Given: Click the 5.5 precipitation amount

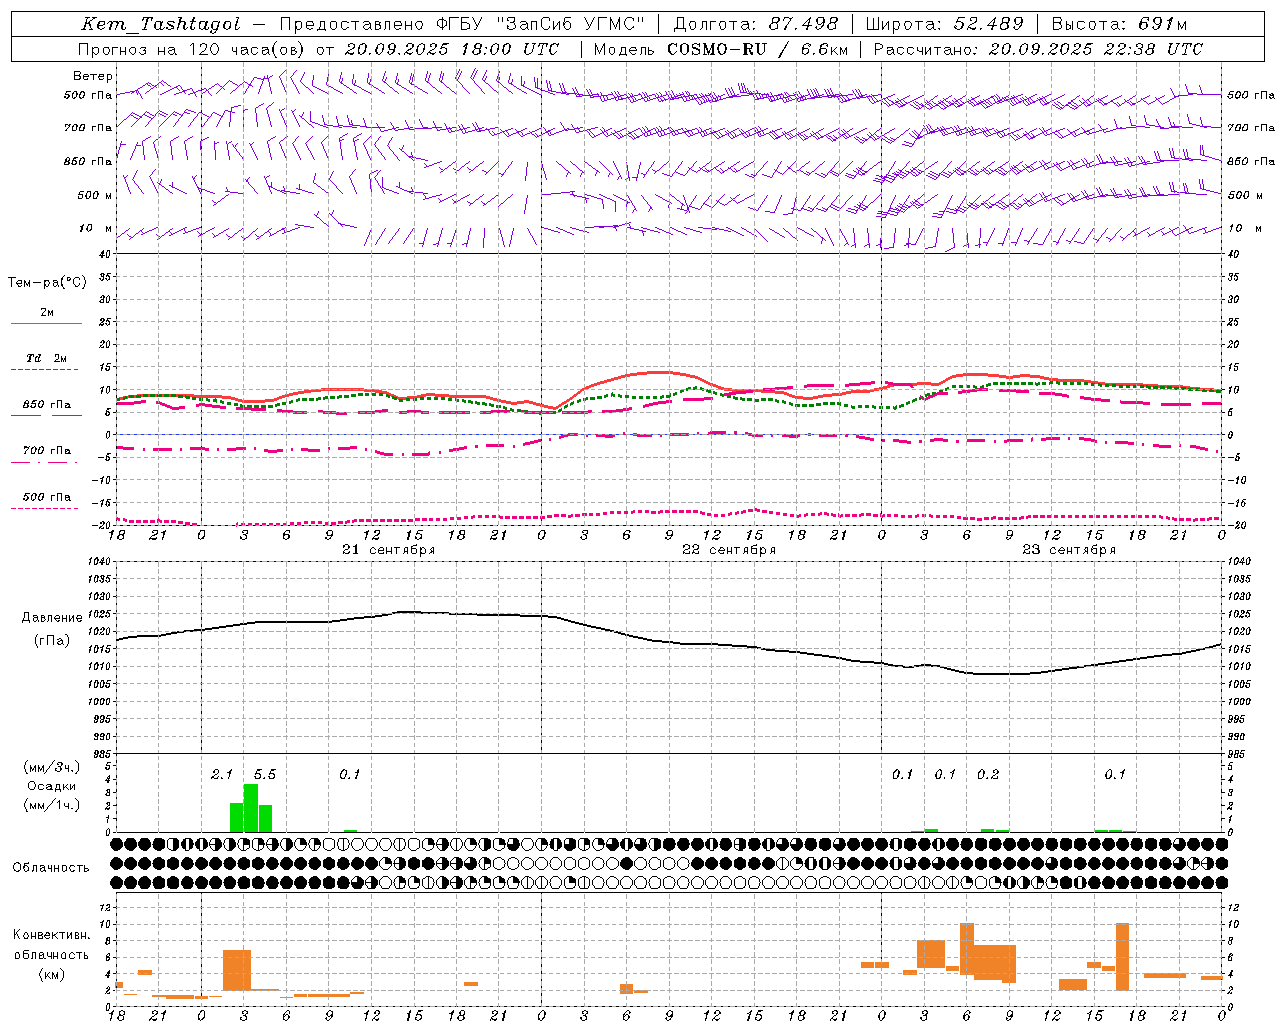Looking at the screenshot, I should click(x=265, y=775).
